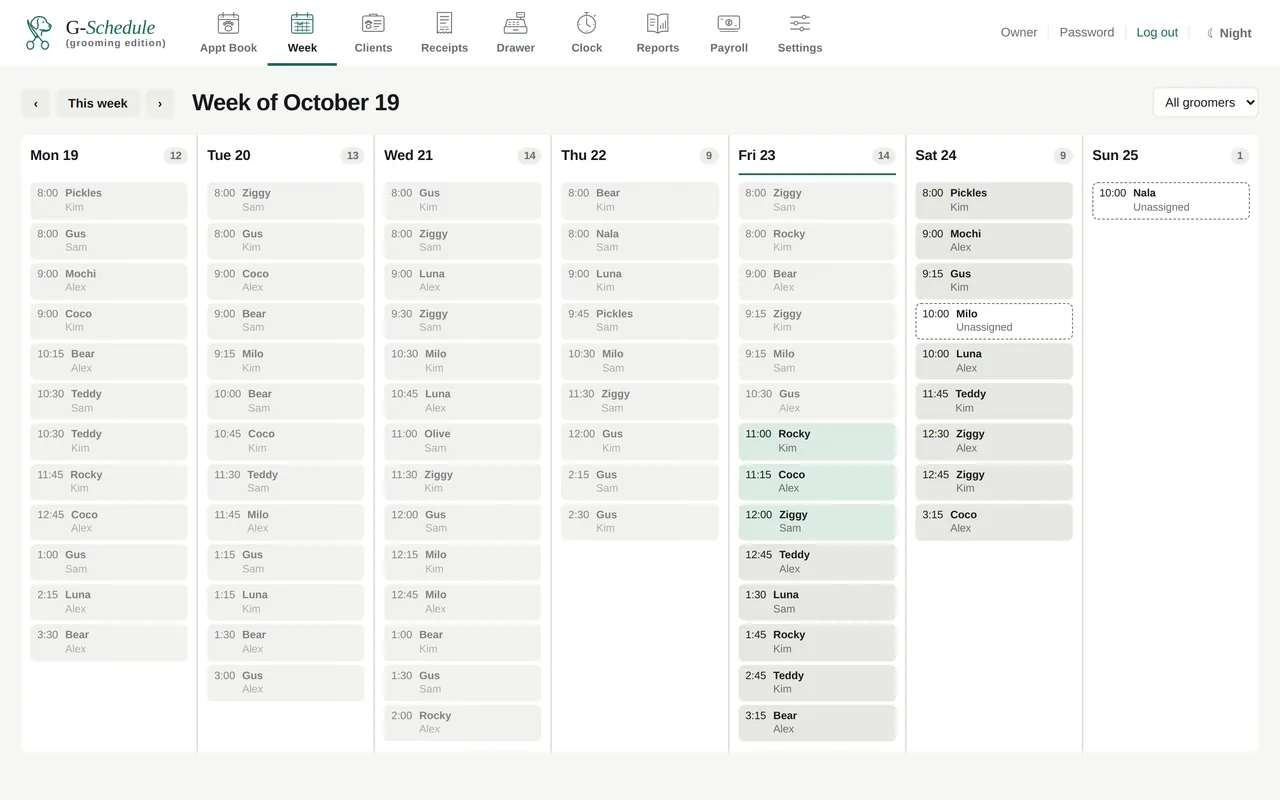The height and width of the screenshot is (800, 1280).
Task: Click the Fri 23 day header
Action: [x=757, y=155]
